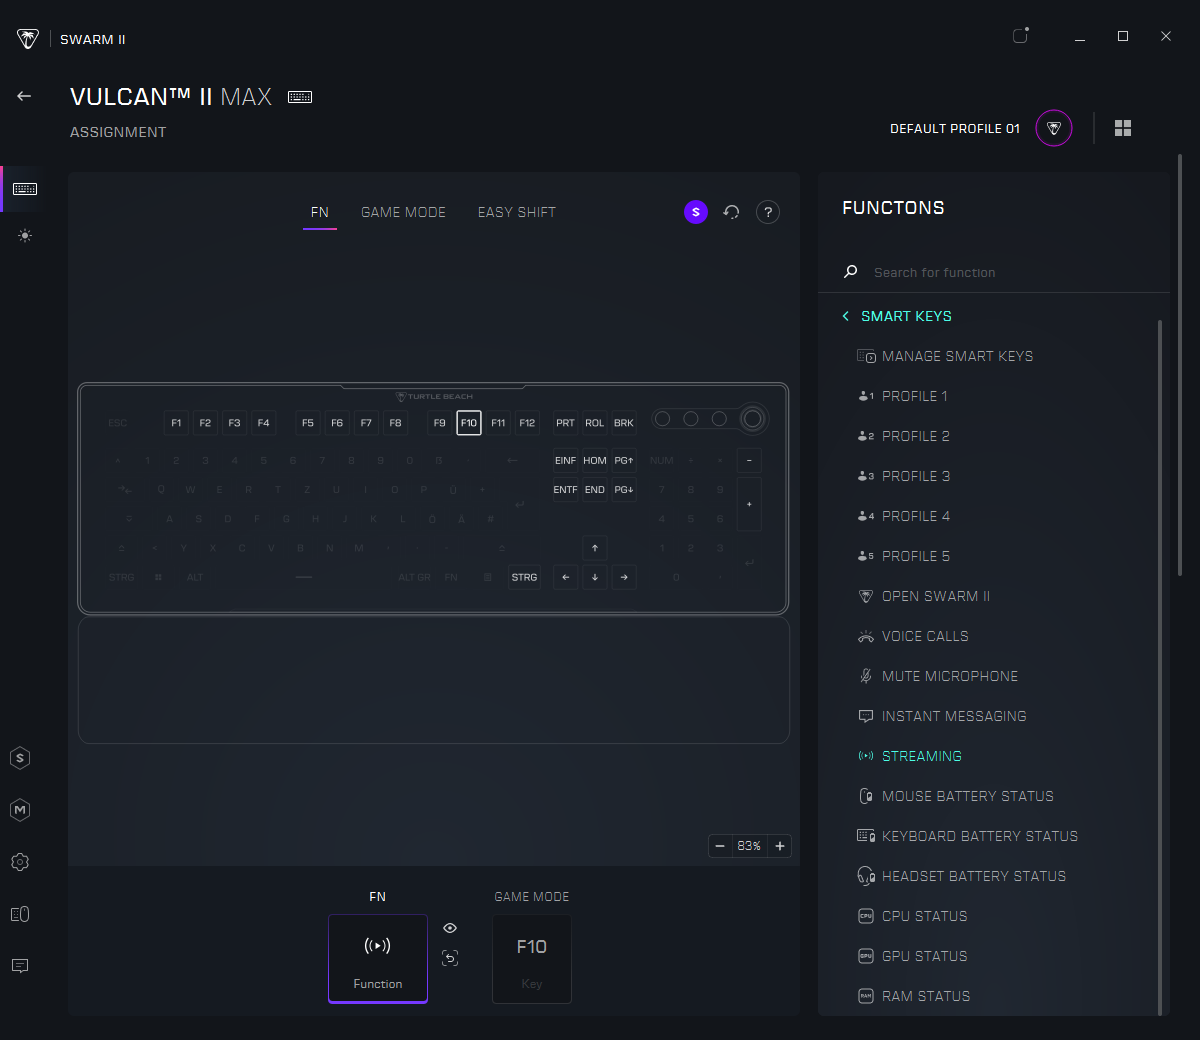
Task: Open the feedback chat icon in the sidebar
Action: point(20,965)
